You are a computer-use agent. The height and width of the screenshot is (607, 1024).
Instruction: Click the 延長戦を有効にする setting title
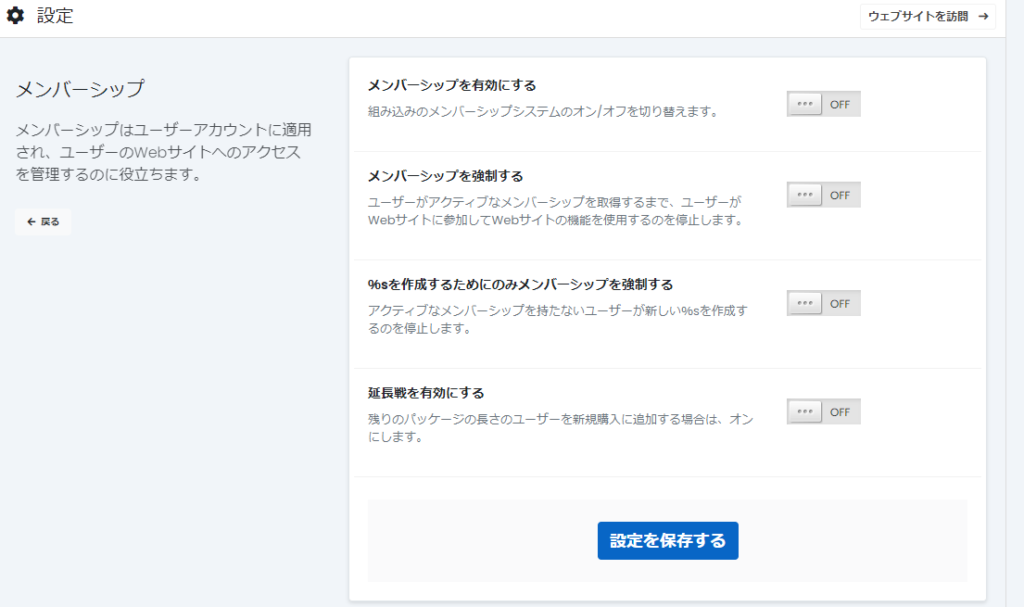(x=426, y=393)
